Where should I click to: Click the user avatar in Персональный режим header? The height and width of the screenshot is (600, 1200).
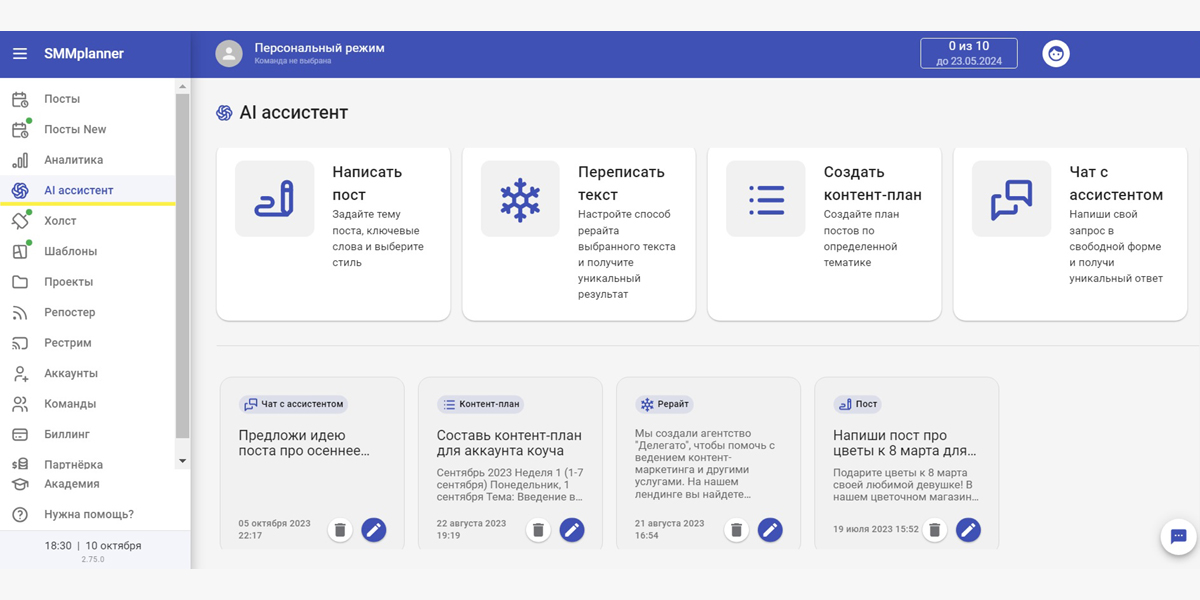click(x=229, y=54)
